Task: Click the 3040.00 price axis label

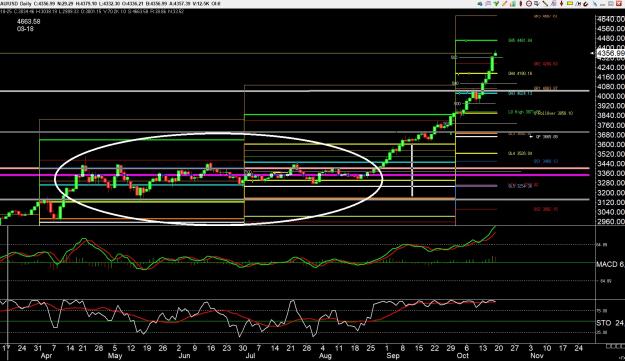Action: click(611, 212)
